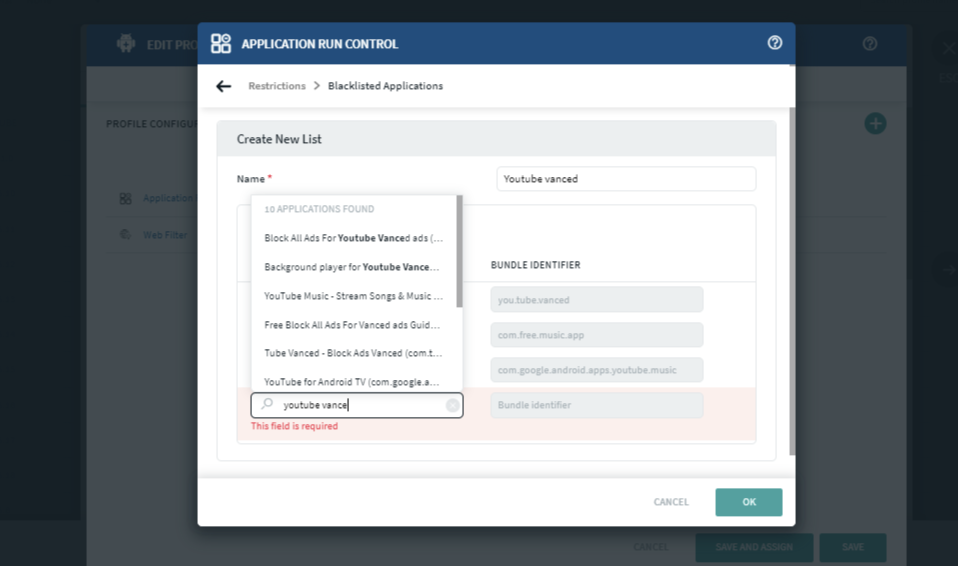Select Block All Ads For Youtube Vanced suggestion
Screen dimensions: 958x566
click(x=353, y=238)
